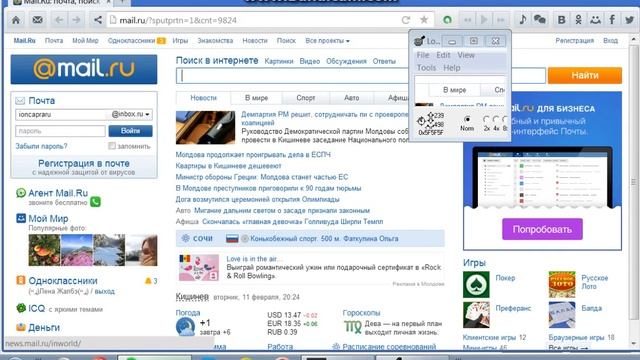Click the green circle icon in the toolbar
Image resolution: width=640 pixels, height=360 pixels.
[x=447, y=20]
